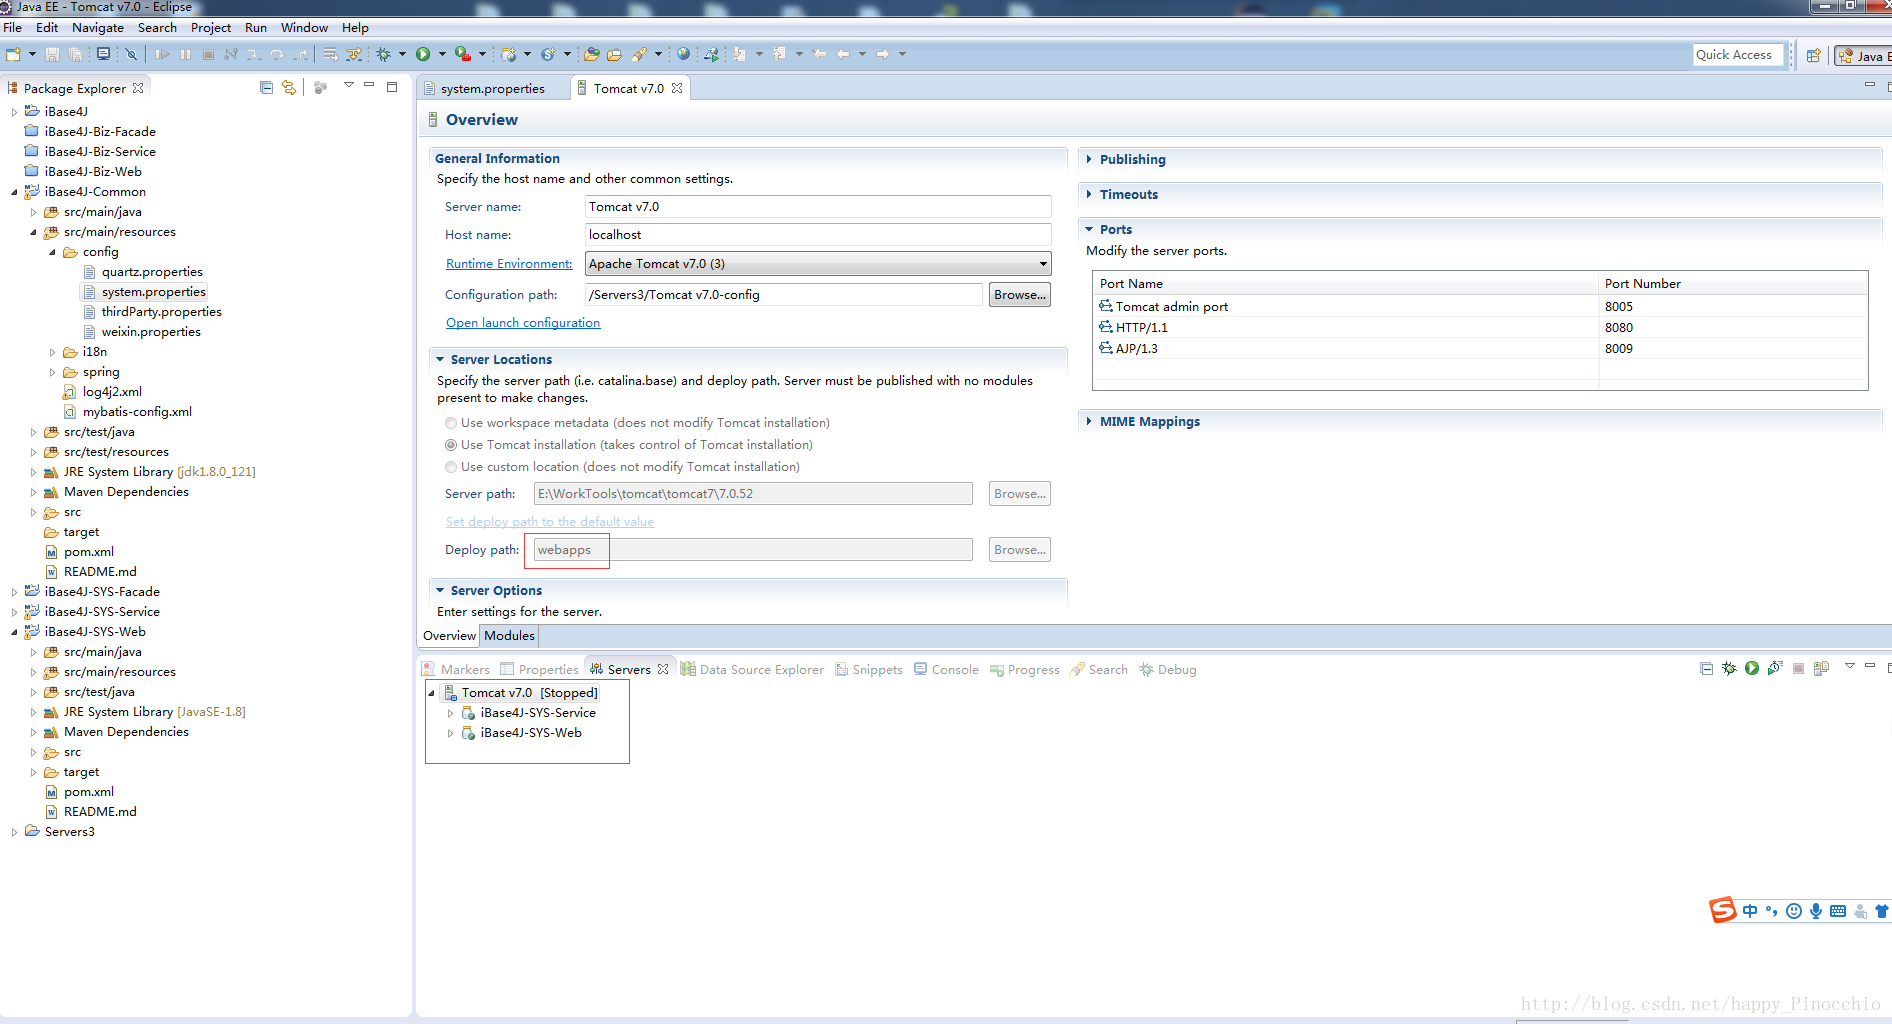The image size is (1892, 1024).
Task: Open the Project menu
Action: tap(211, 28)
